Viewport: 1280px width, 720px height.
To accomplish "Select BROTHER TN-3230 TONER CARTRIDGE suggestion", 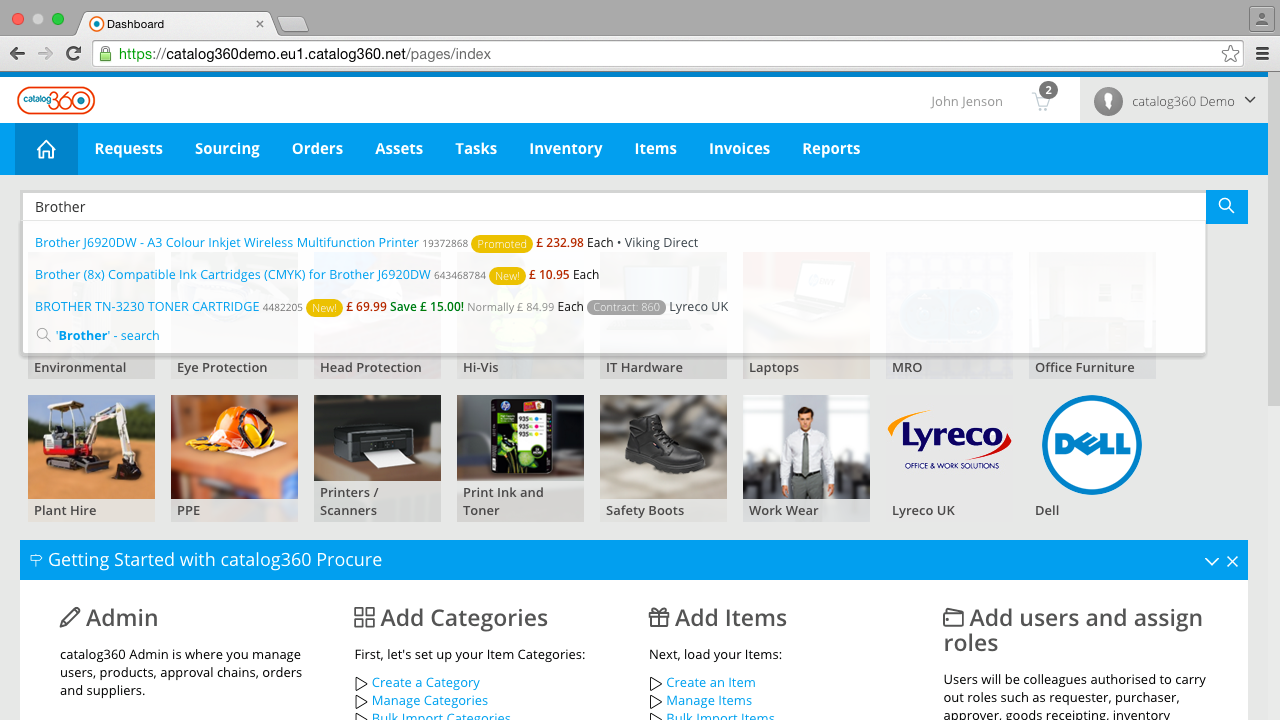I will pyautogui.click(x=147, y=307).
